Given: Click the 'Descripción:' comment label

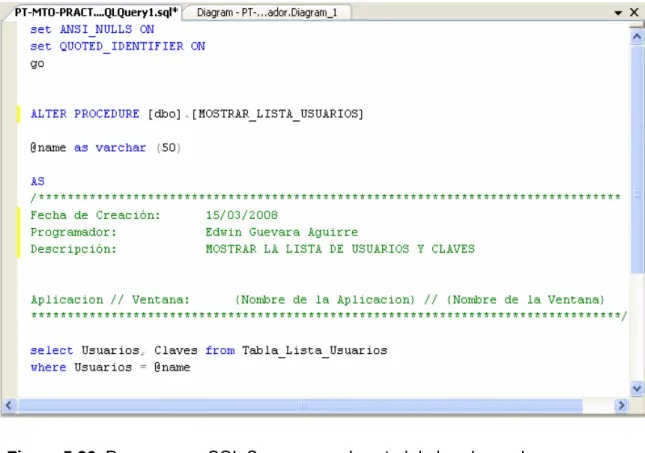Looking at the screenshot, I should pyautogui.click(x=74, y=249).
